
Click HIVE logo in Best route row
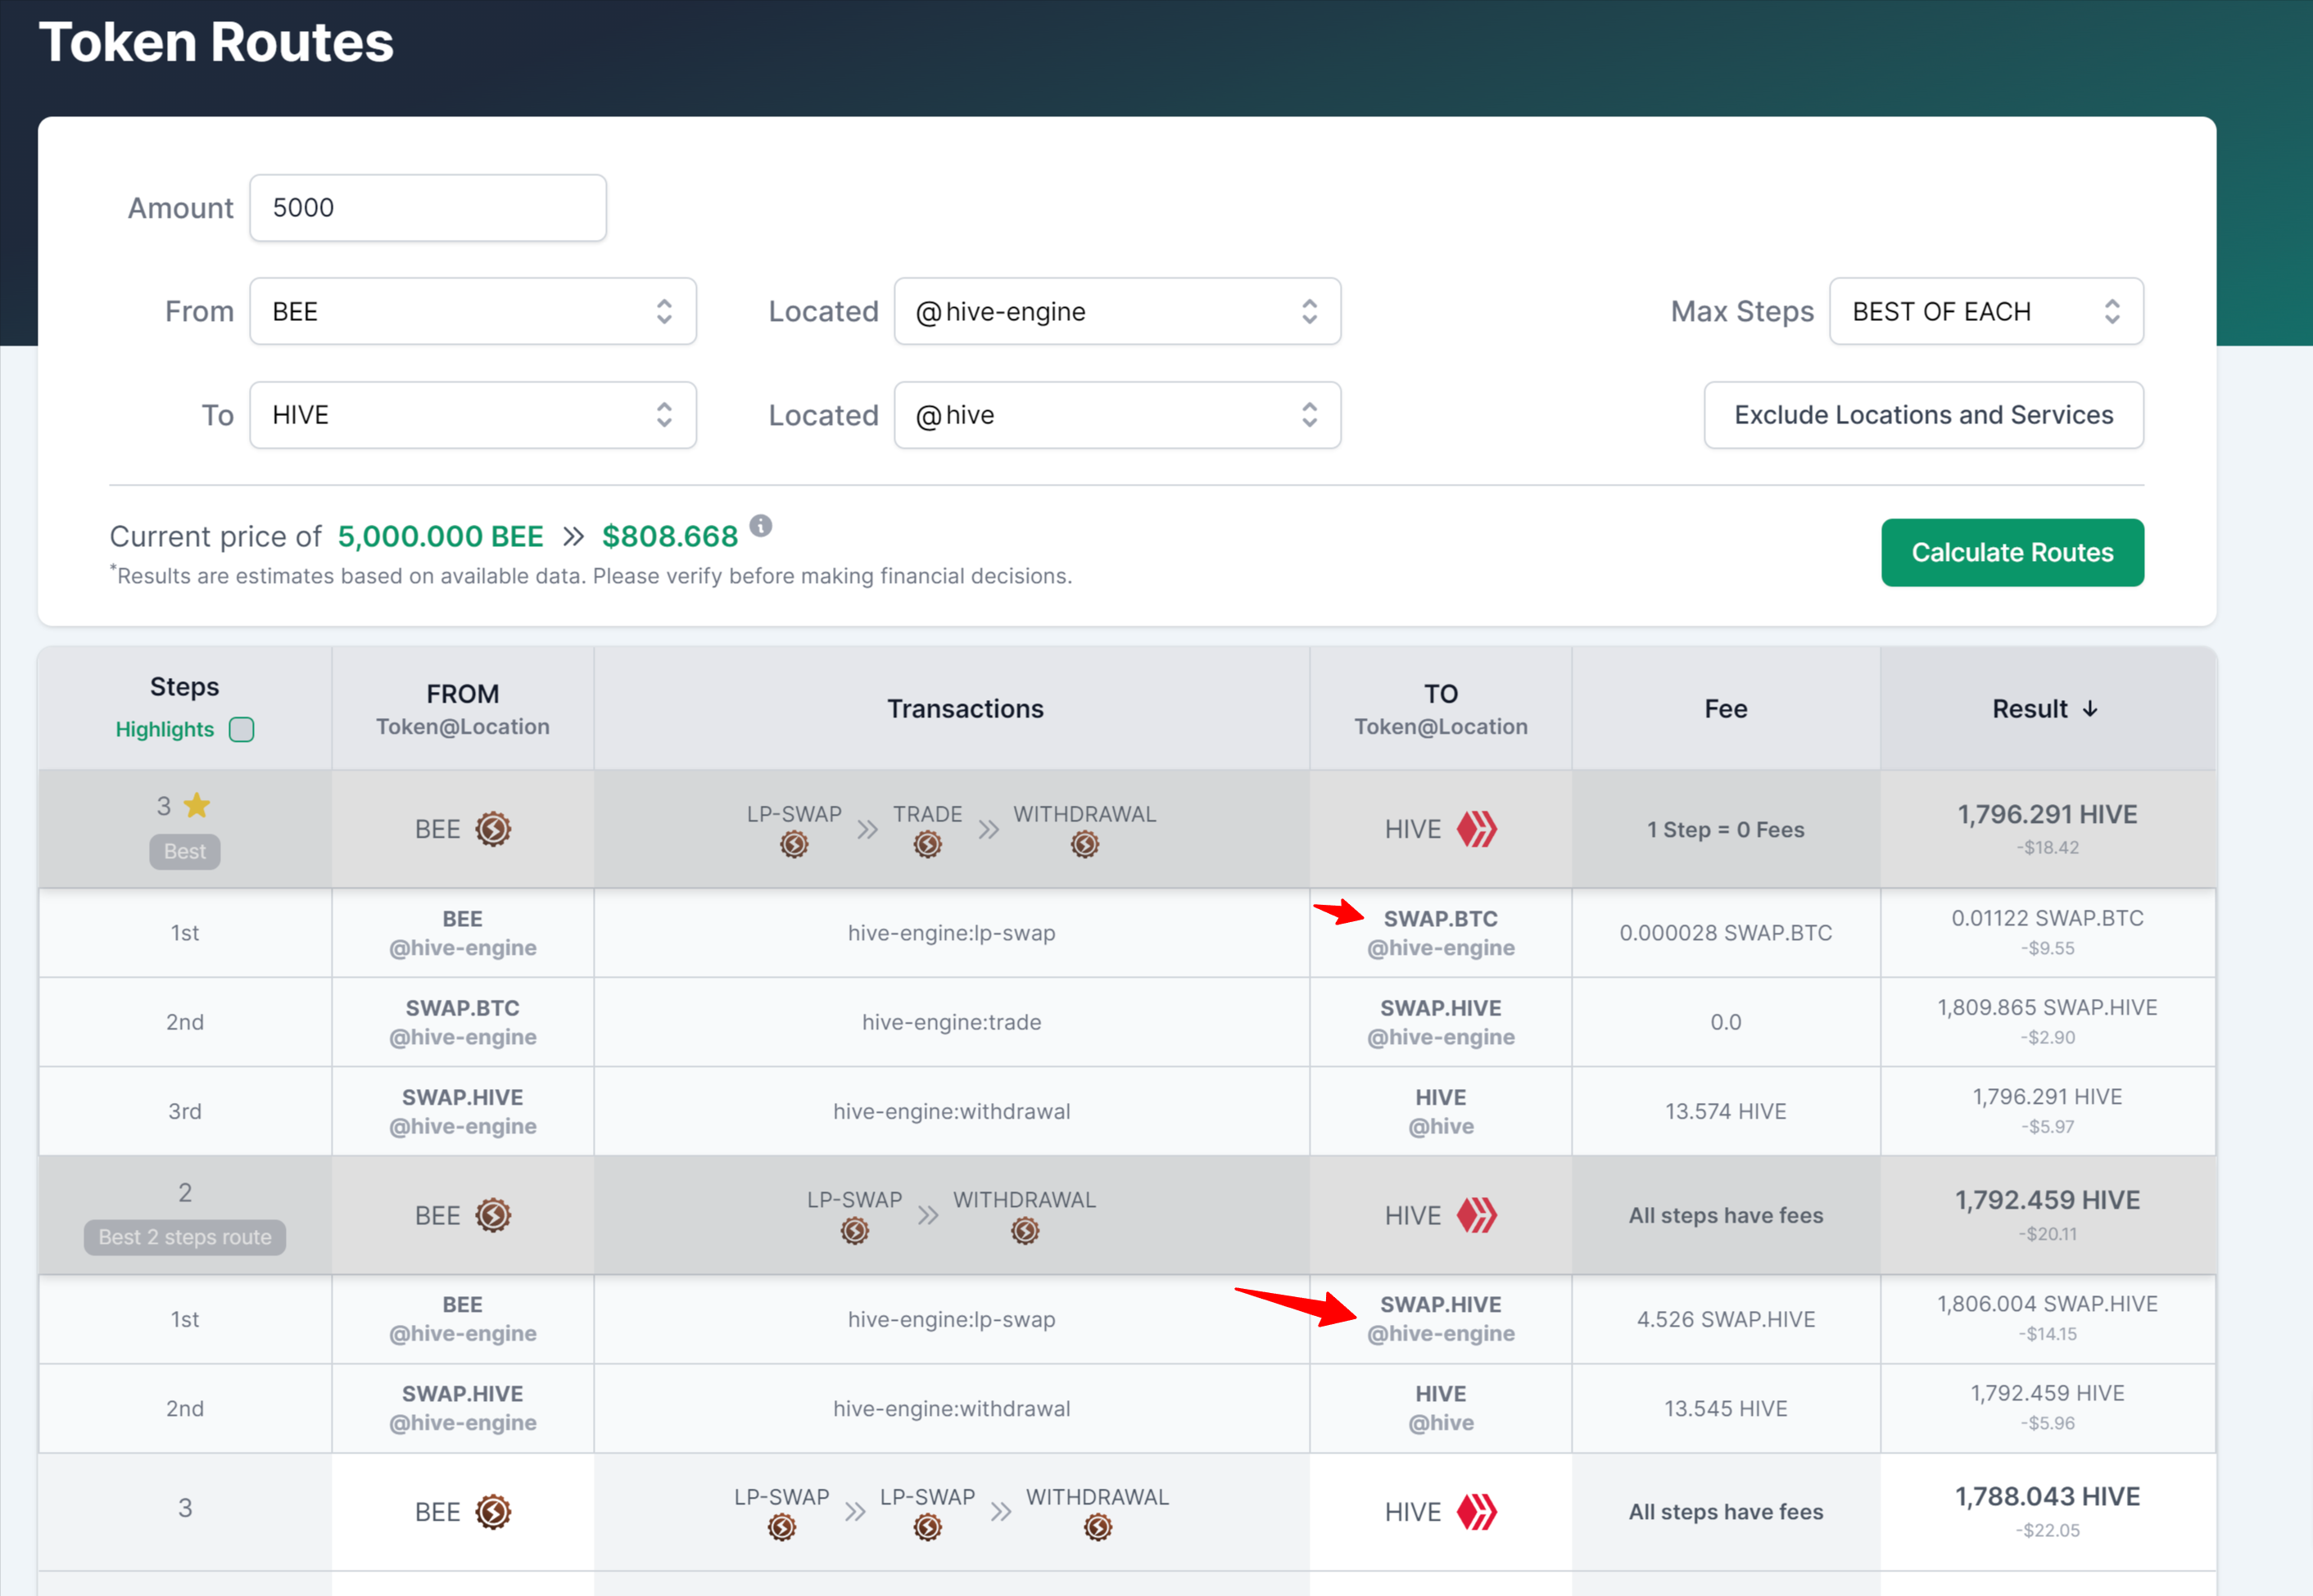1476,829
